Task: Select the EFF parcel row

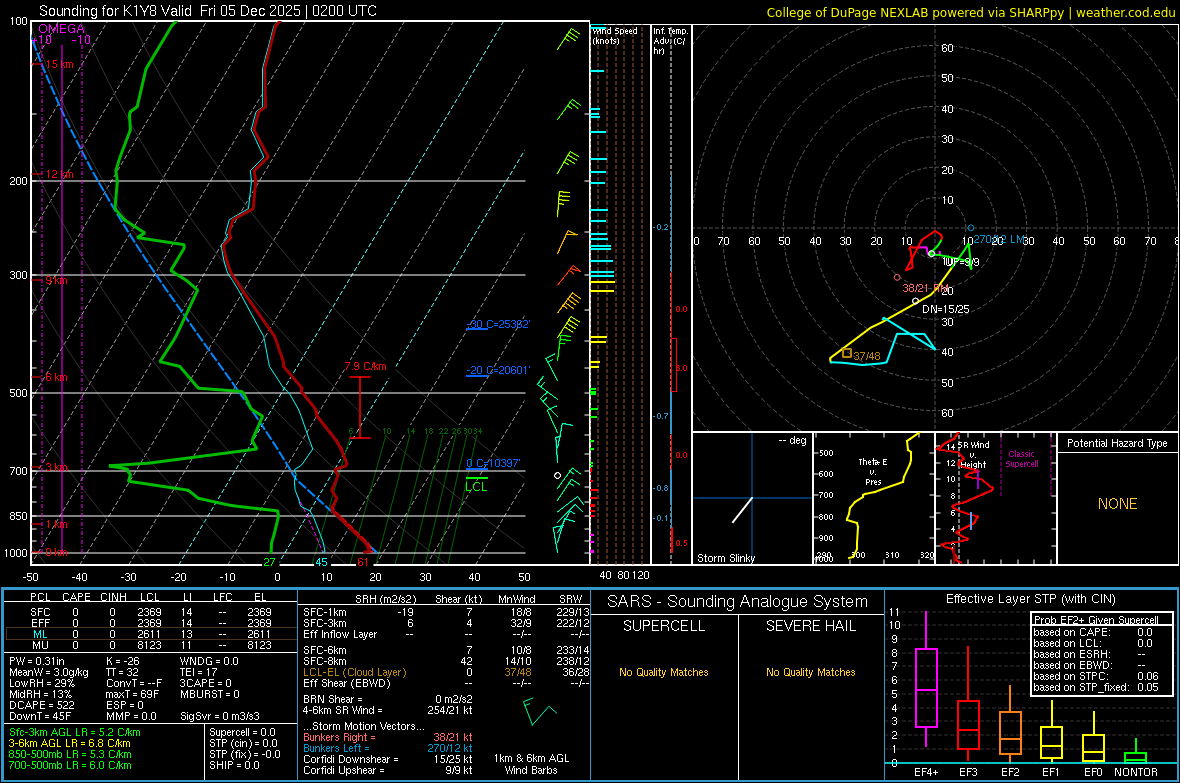Action: (151, 623)
